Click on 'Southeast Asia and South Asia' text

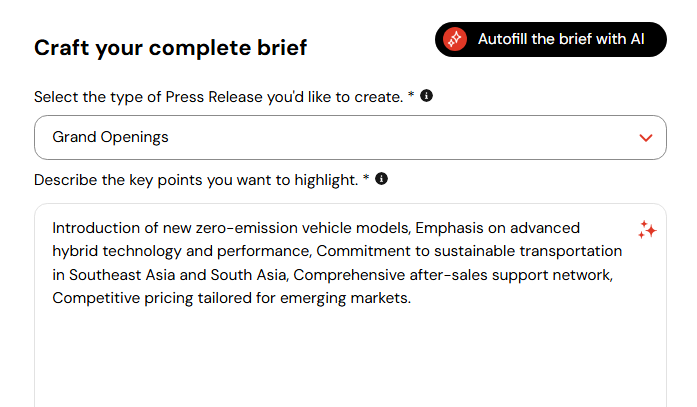pos(179,275)
